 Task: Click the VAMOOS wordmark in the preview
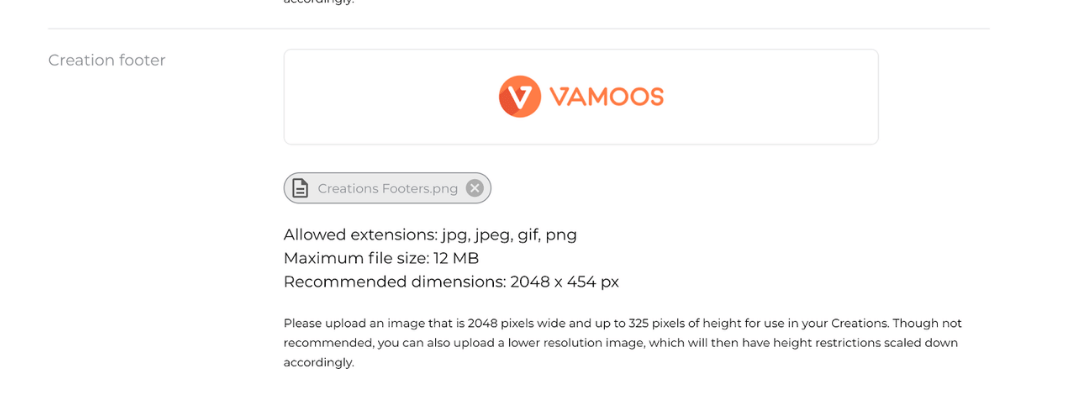click(606, 96)
